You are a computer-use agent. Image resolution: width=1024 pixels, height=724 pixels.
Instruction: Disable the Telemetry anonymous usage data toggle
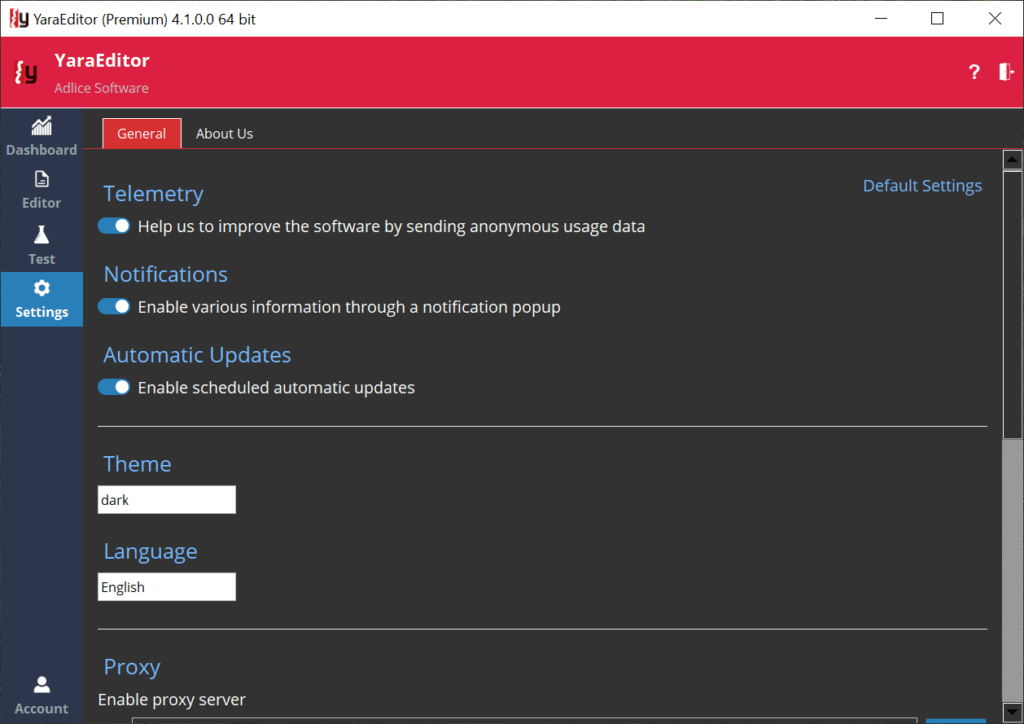point(114,226)
